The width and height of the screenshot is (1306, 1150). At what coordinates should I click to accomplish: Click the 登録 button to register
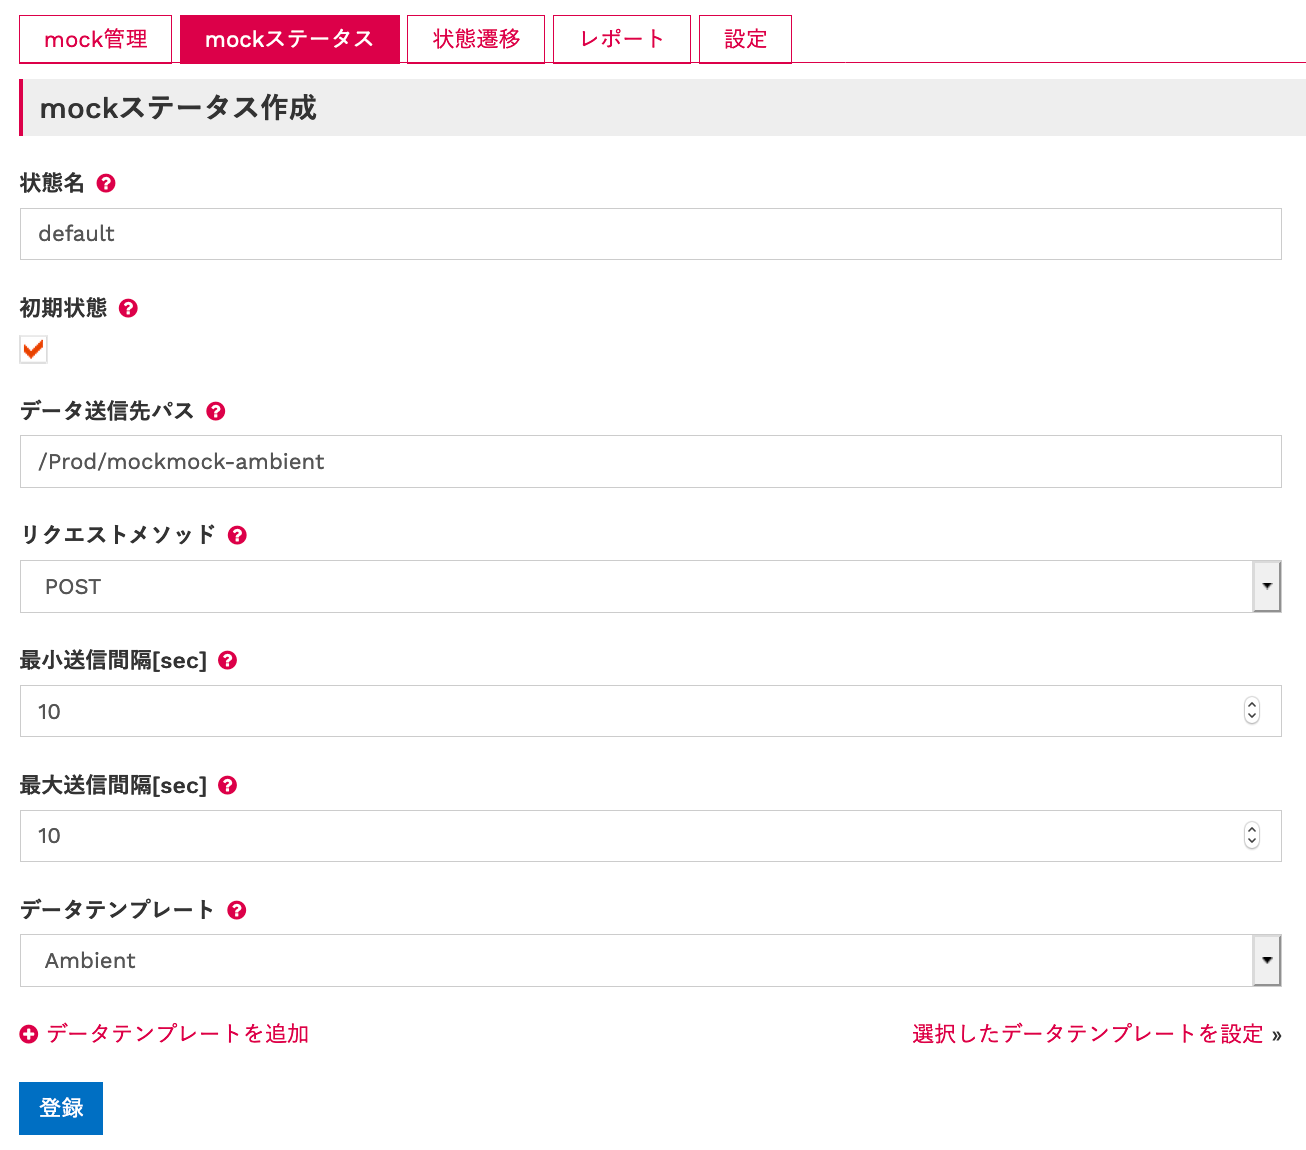pyautogui.click(x=60, y=1107)
